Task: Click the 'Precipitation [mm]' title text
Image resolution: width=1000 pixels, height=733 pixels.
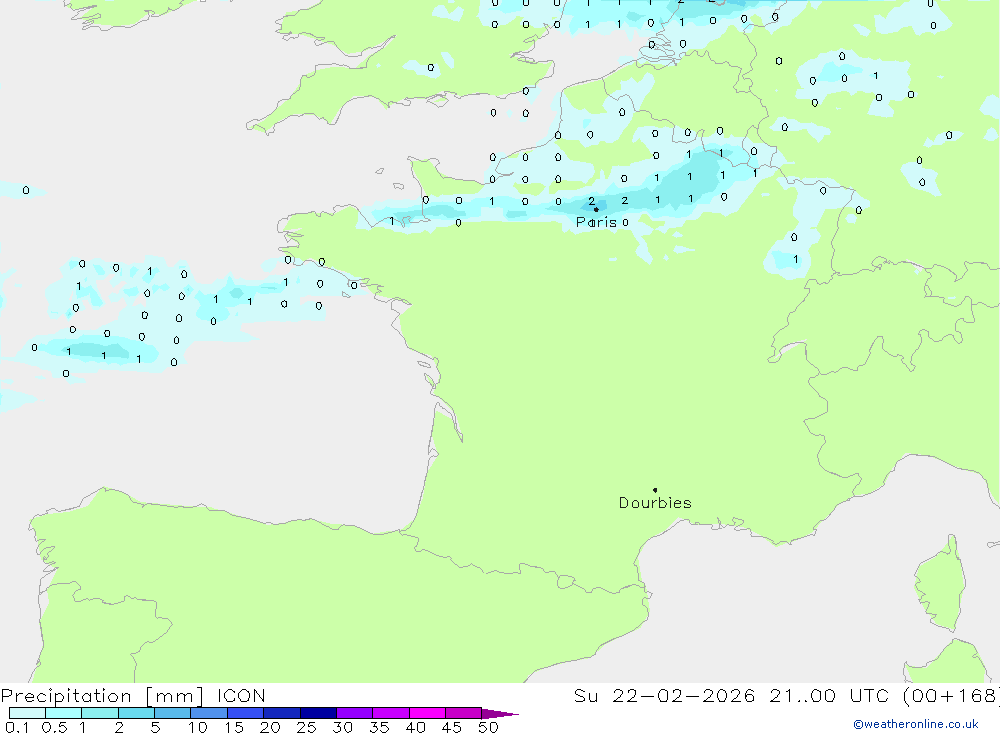Action: [x=103, y=696]
